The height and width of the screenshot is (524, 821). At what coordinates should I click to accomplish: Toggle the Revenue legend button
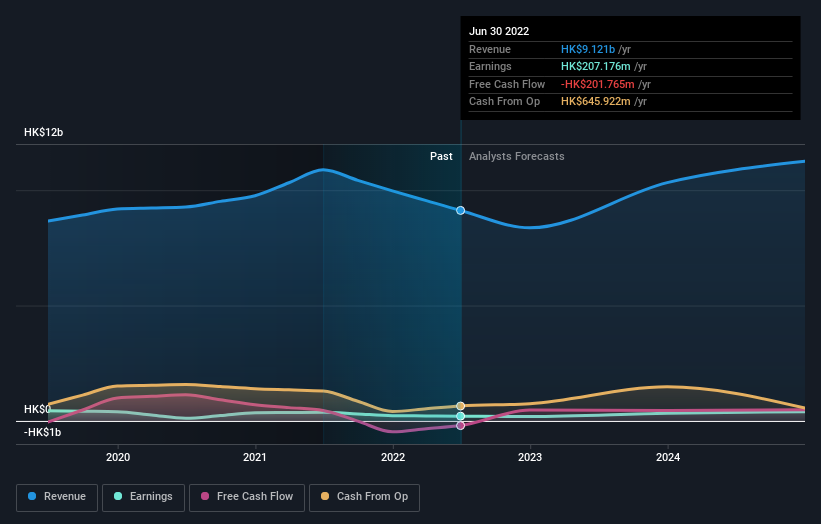pos(57,497)
